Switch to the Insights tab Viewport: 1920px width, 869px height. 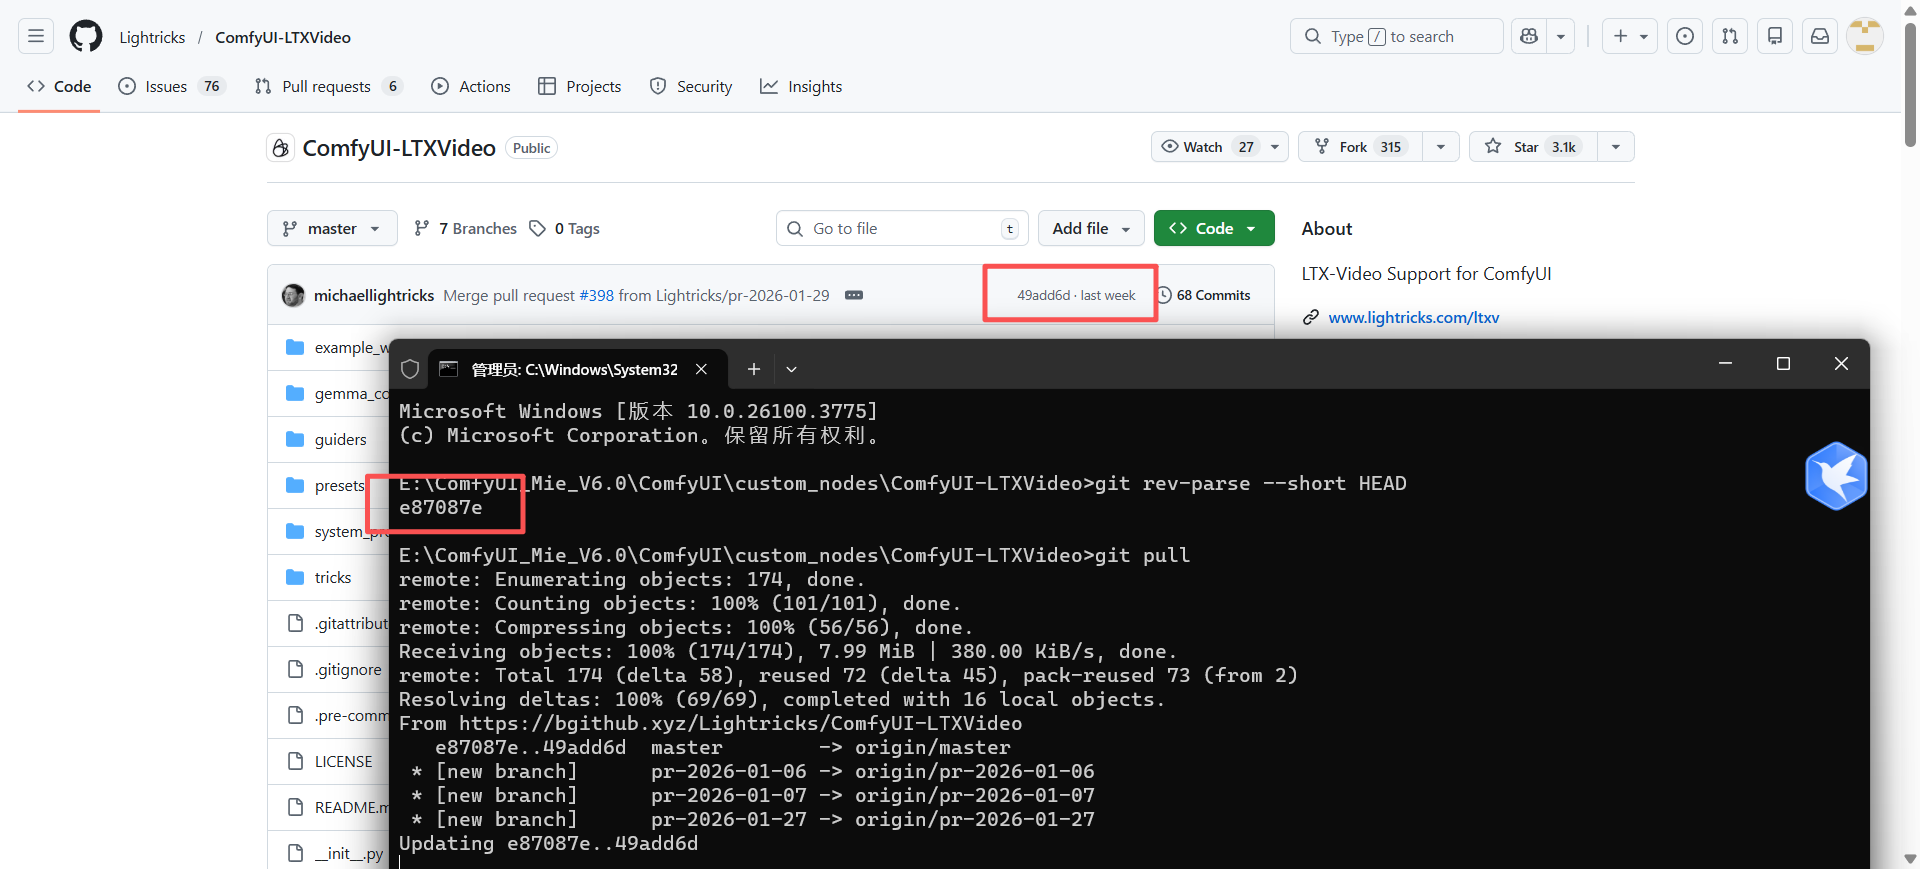[x=801, y=86]
